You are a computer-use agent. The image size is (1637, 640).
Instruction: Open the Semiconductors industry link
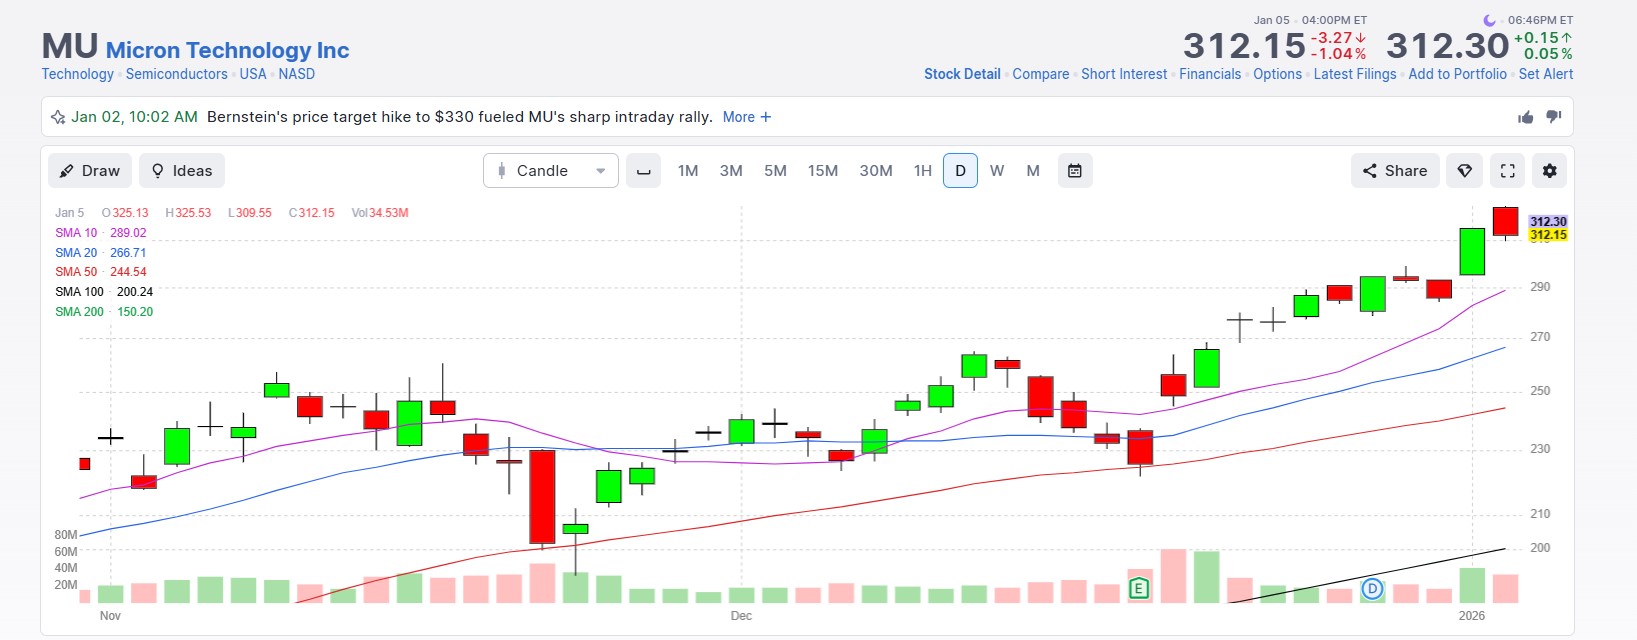[176, 74]
